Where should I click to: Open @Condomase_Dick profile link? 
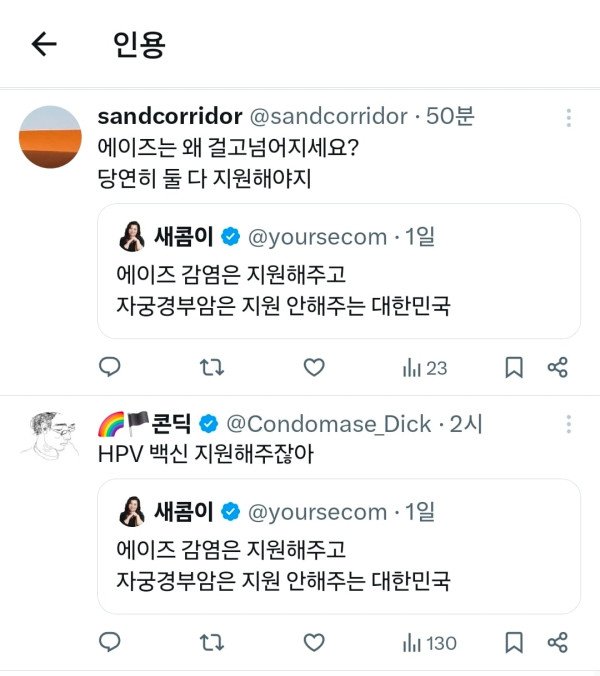click(x=330, y=424)
